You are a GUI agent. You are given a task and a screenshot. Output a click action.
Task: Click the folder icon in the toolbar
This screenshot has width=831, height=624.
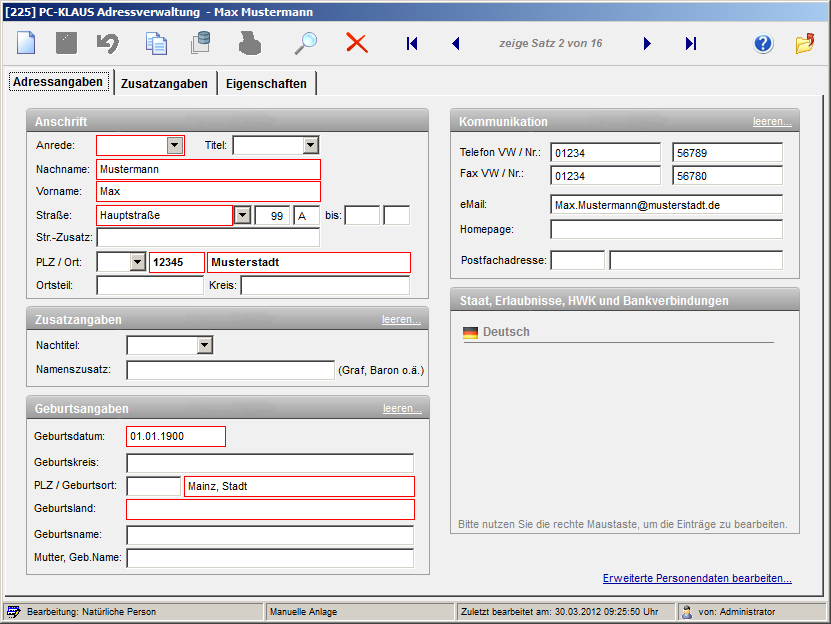coord(805,43)
